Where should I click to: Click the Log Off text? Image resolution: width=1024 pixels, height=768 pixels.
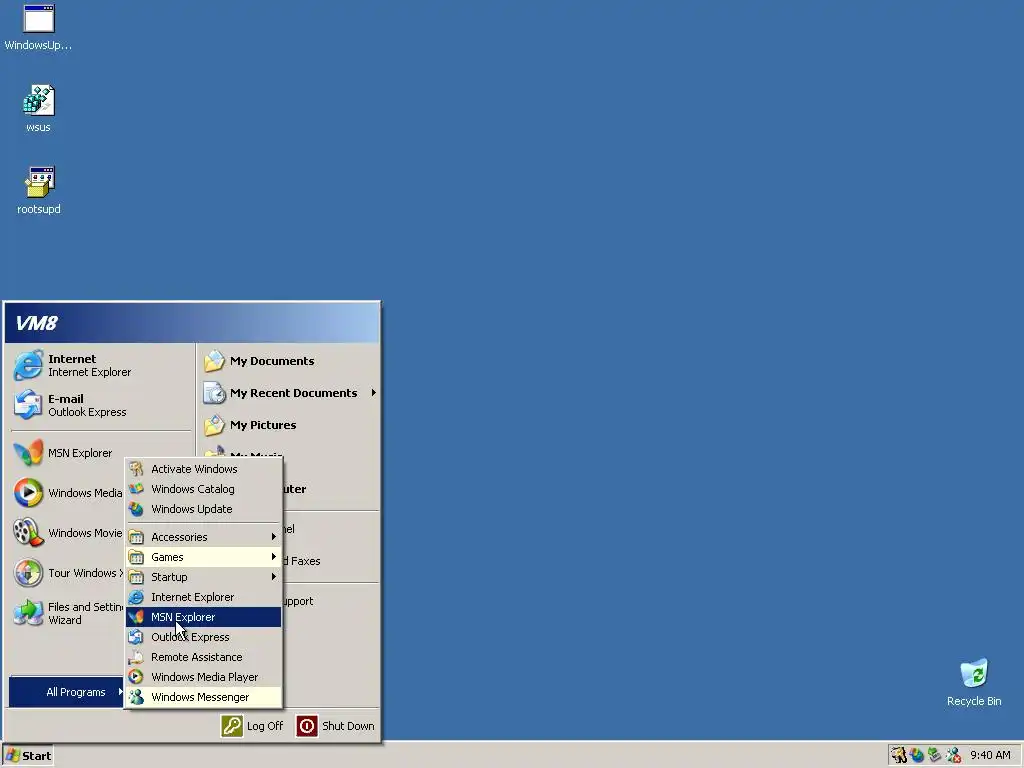tap(264, 726)
